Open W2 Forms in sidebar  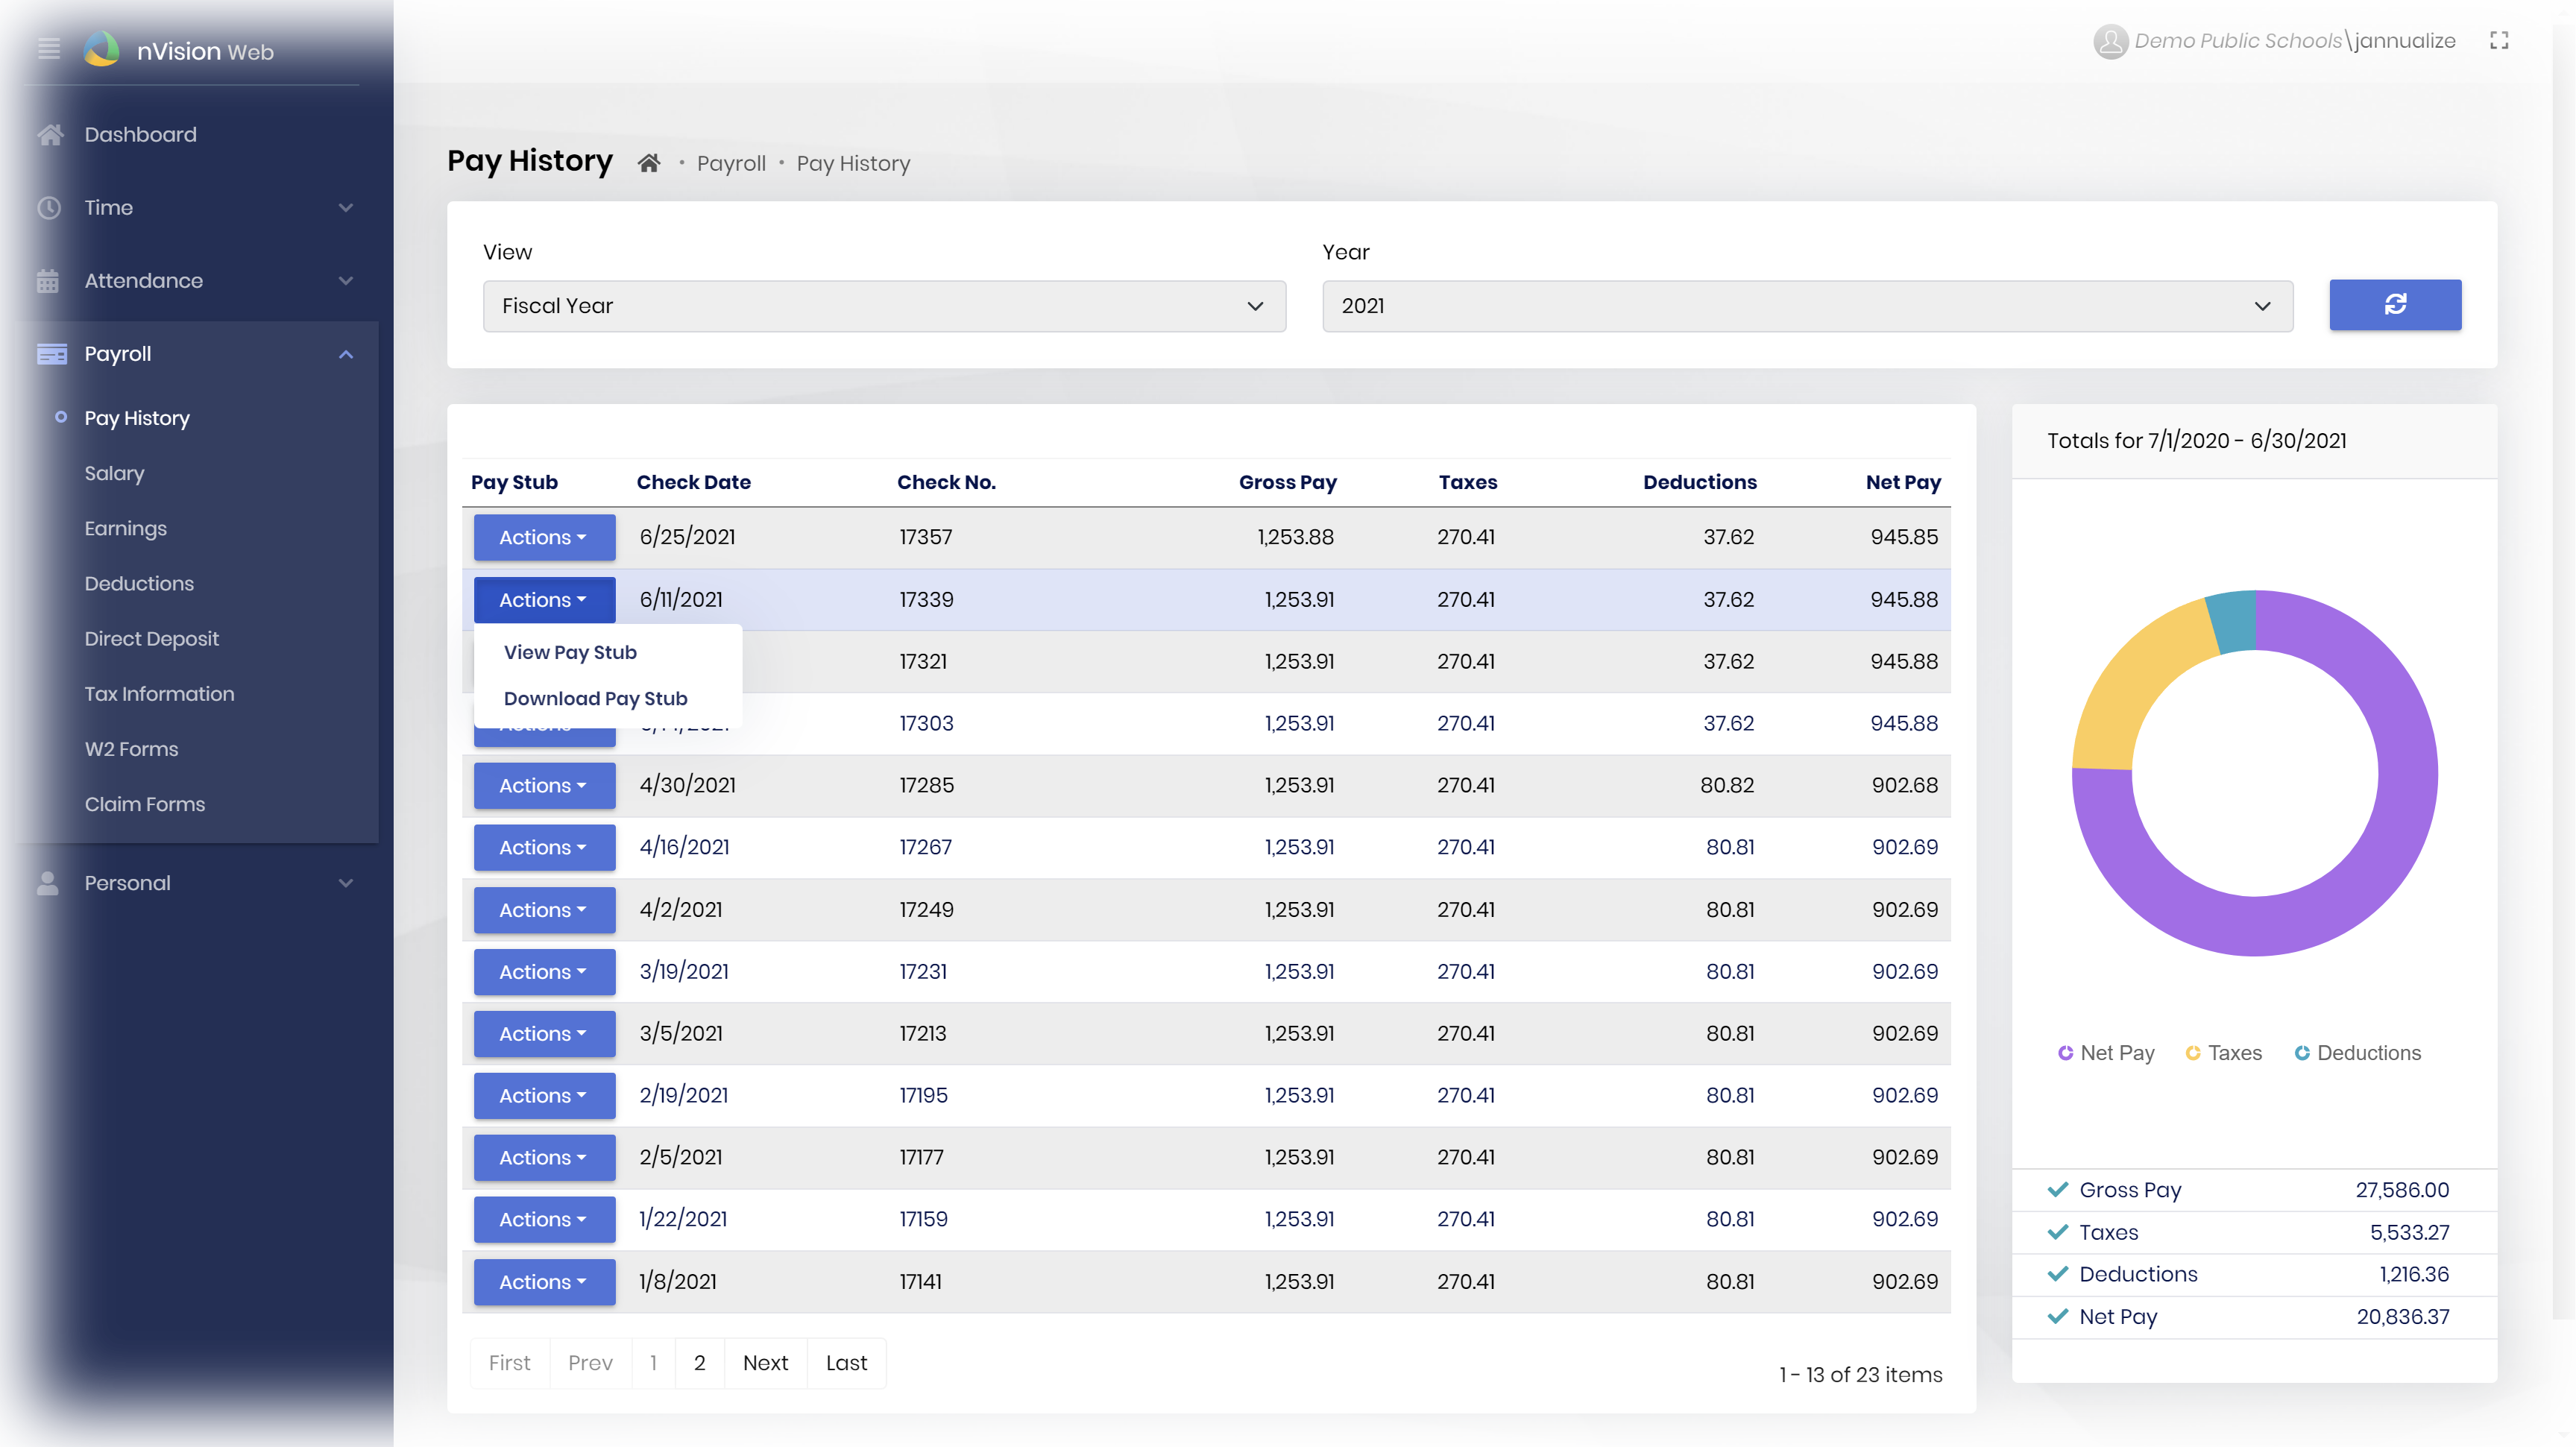(x=131, y=749)
